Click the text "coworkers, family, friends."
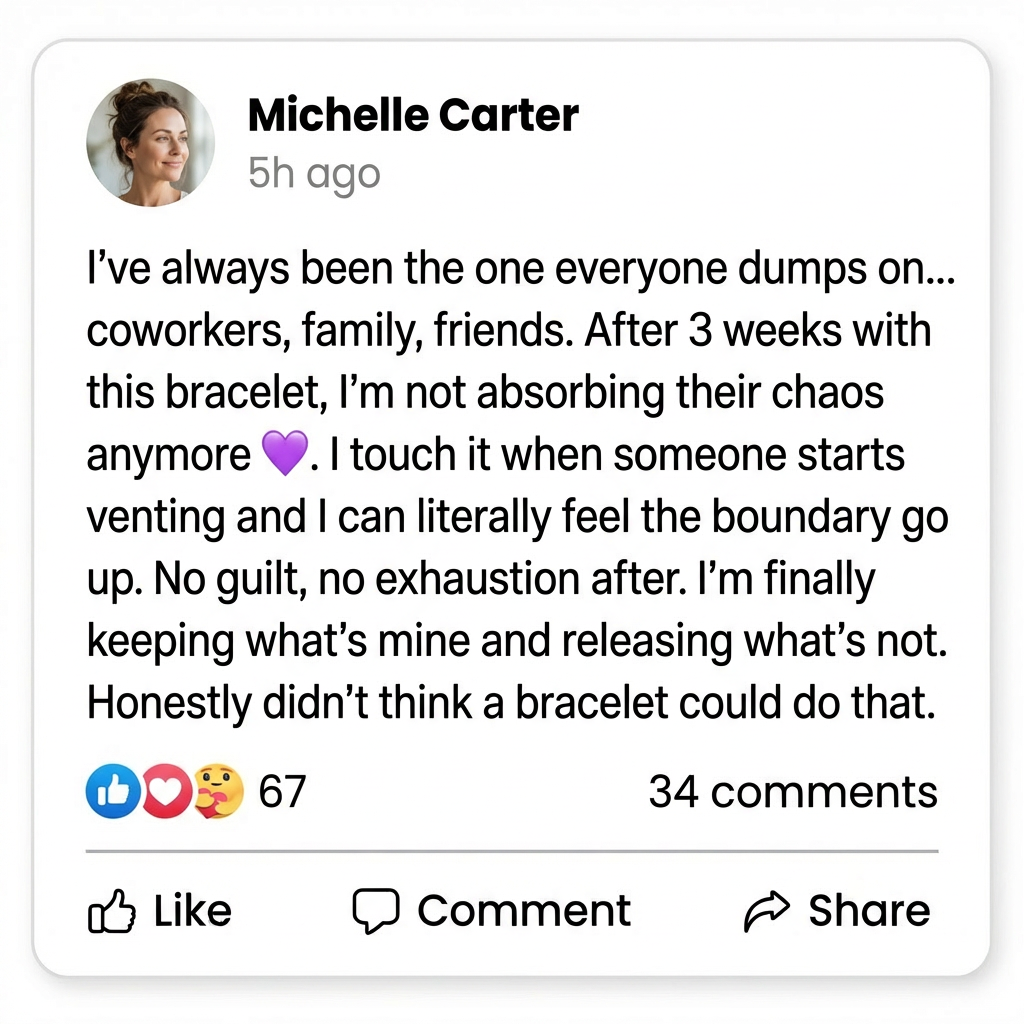The width and height of the screenshot is (1024, 1024). coord(330,332)
